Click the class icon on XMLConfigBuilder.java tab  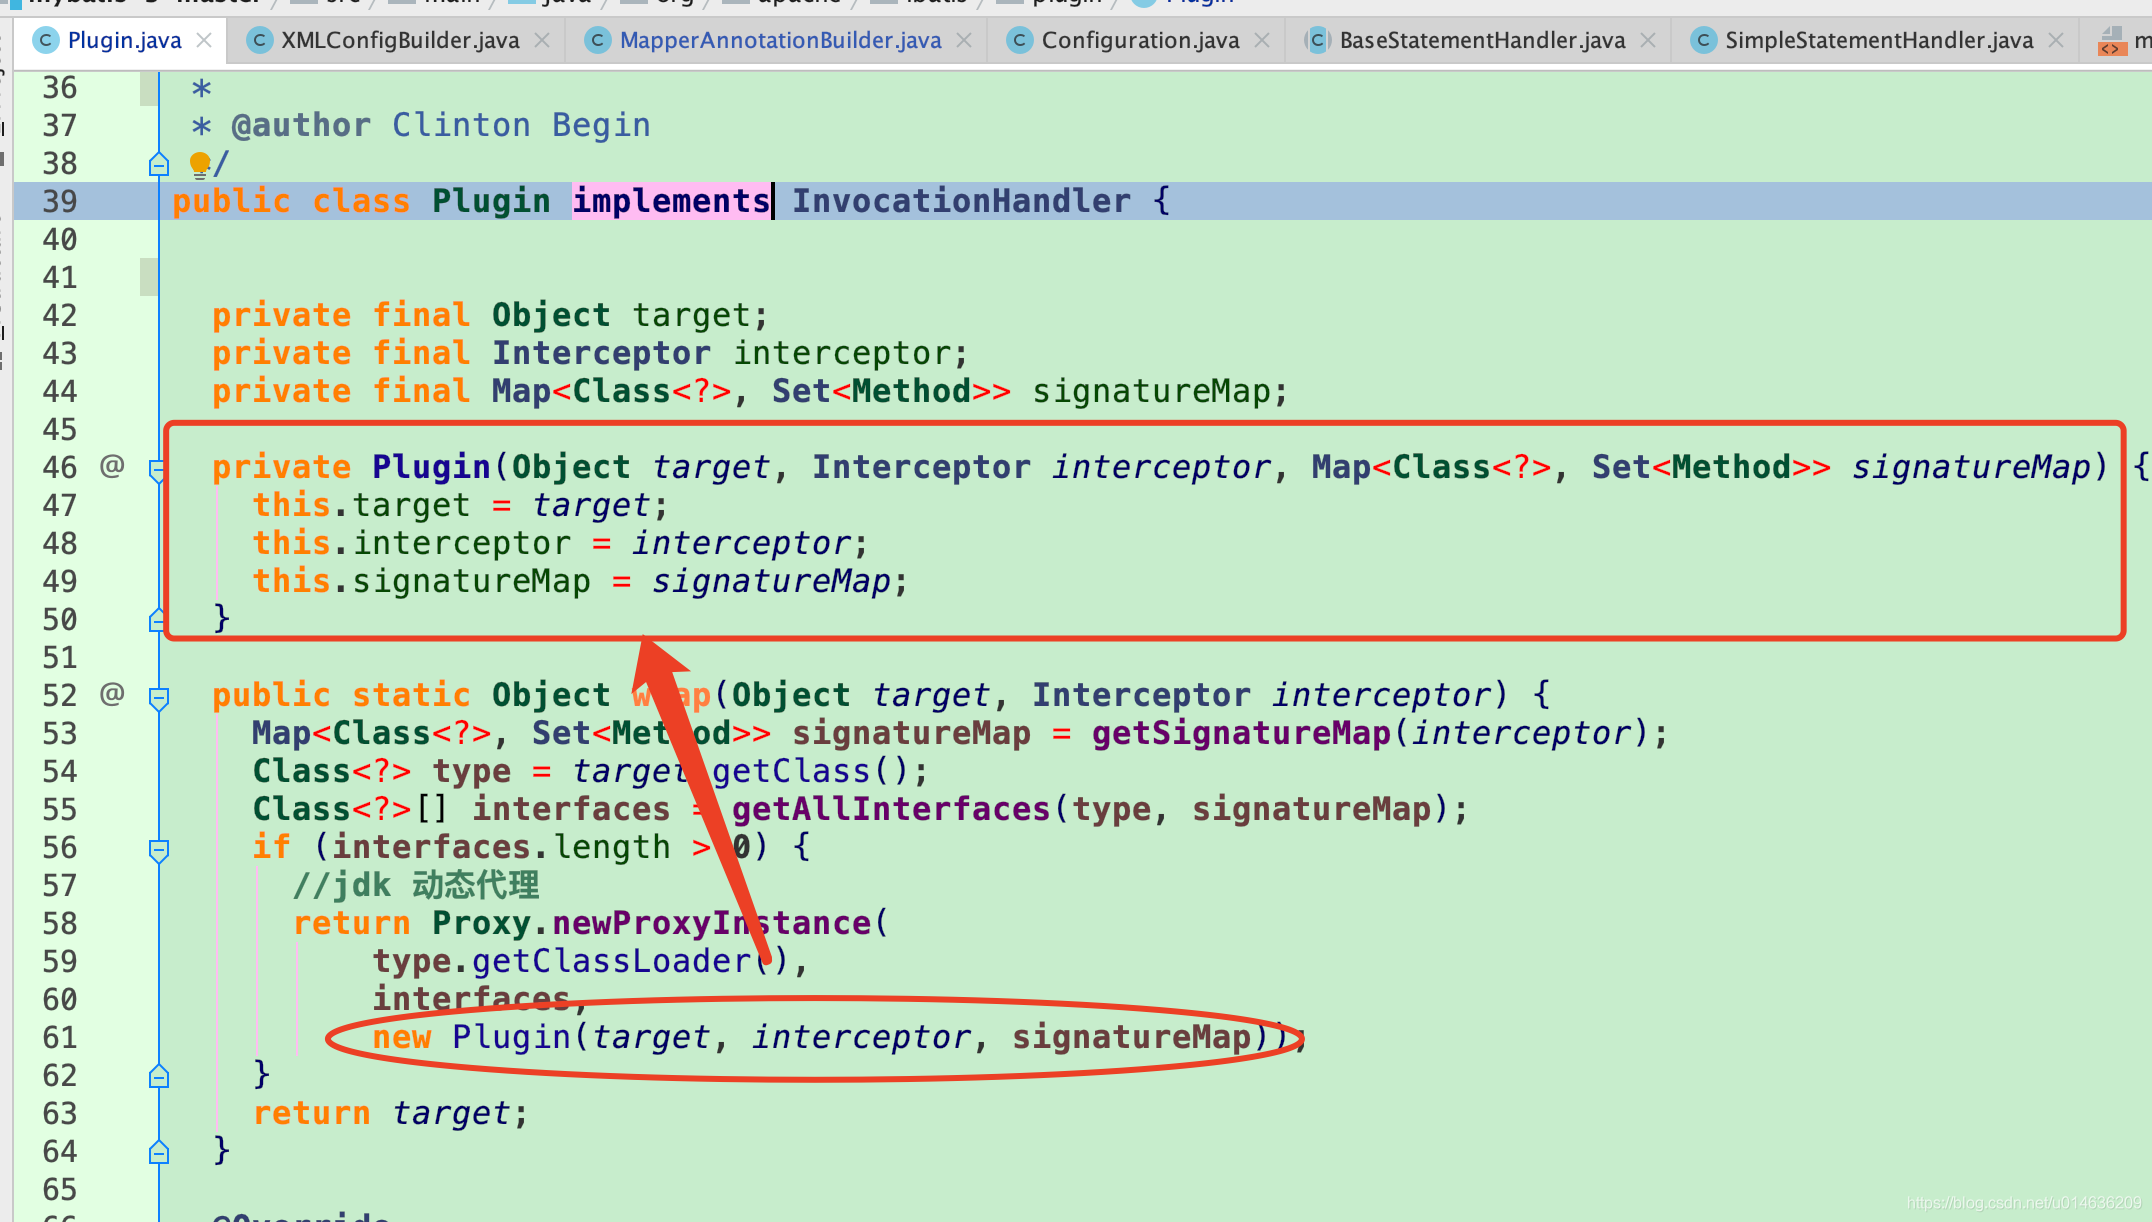click(259, 40)
